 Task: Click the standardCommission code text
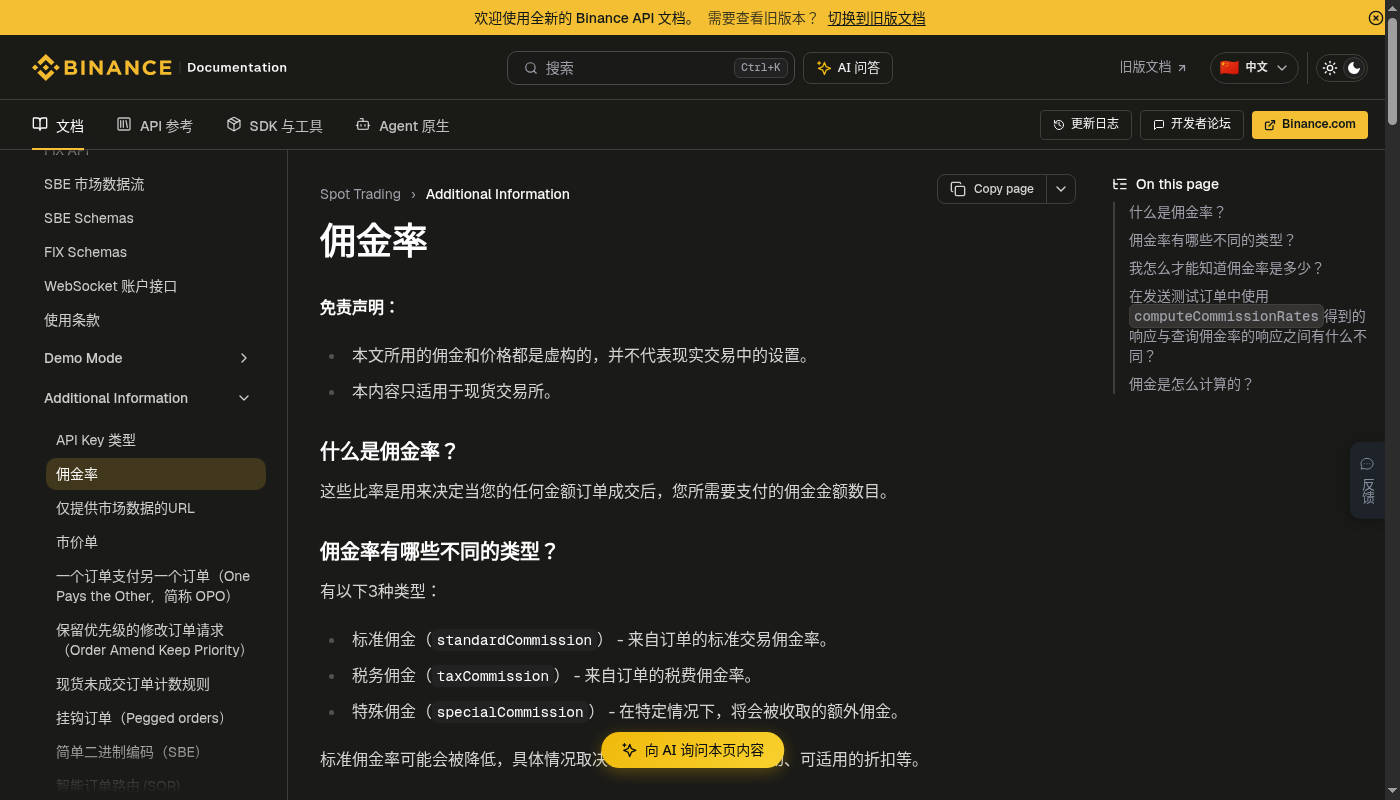tap(514, 640)
